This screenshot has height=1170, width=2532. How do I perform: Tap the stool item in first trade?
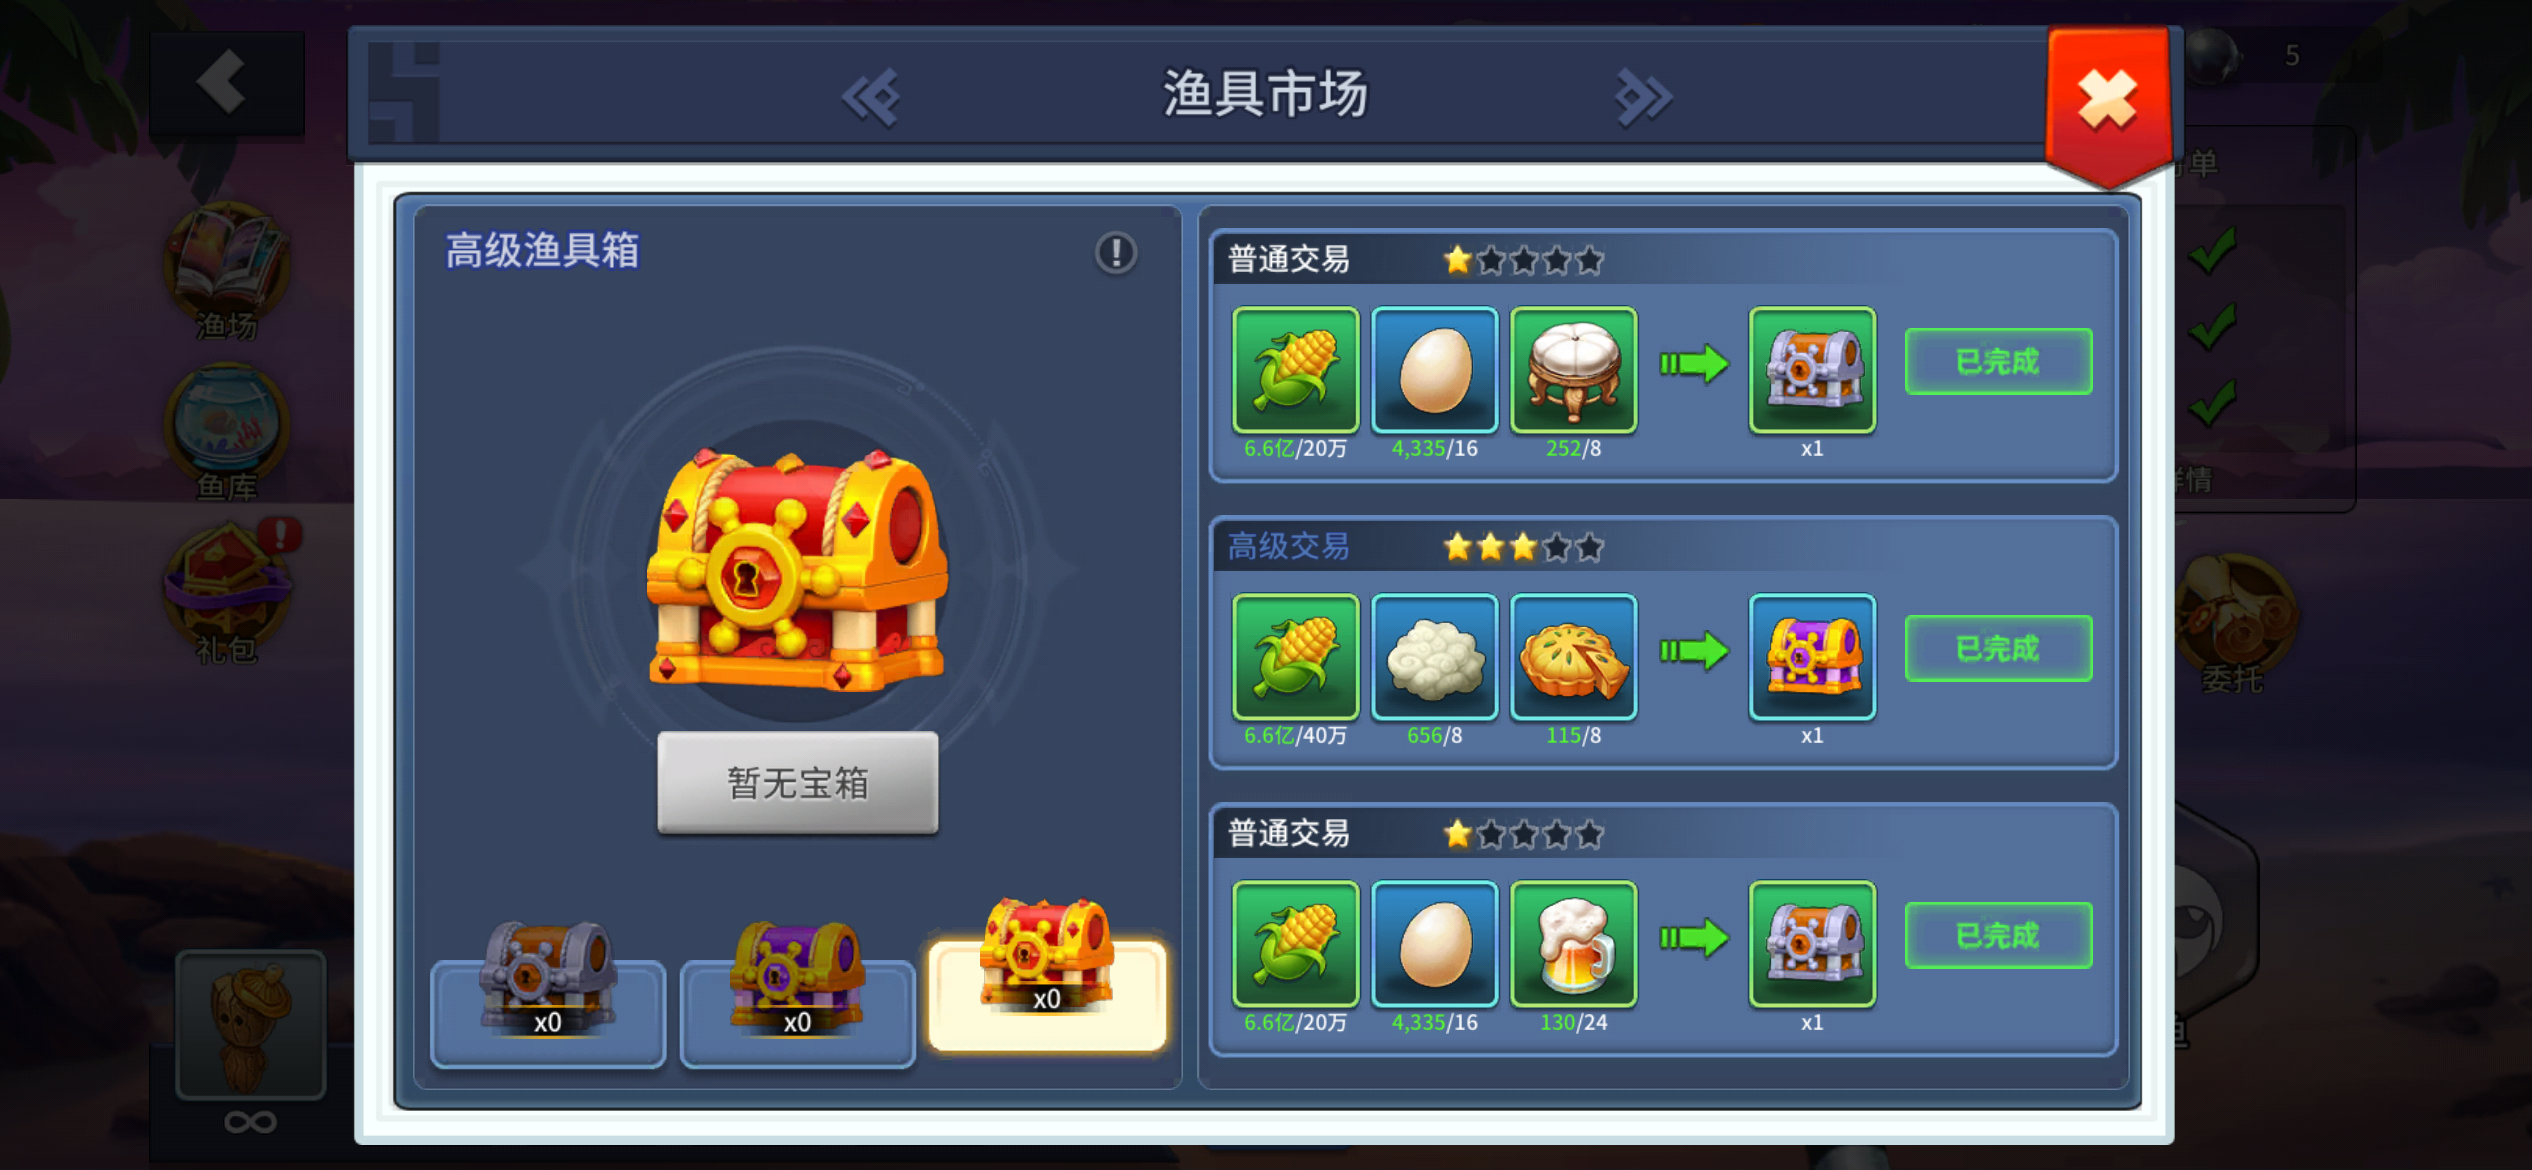tap(1573, 370)
